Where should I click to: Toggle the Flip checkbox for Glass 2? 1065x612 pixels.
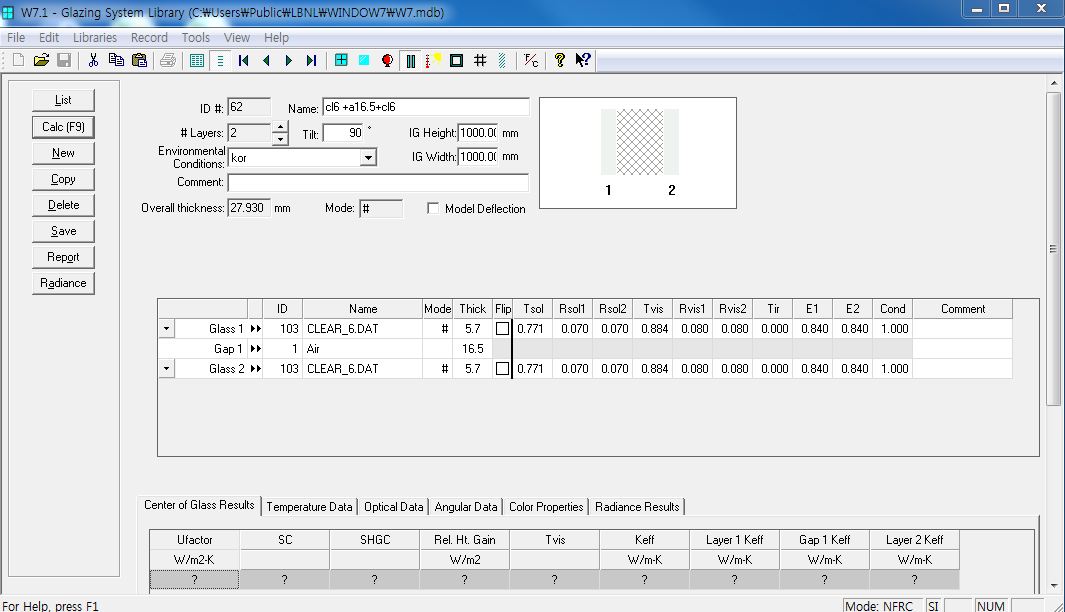502,369
